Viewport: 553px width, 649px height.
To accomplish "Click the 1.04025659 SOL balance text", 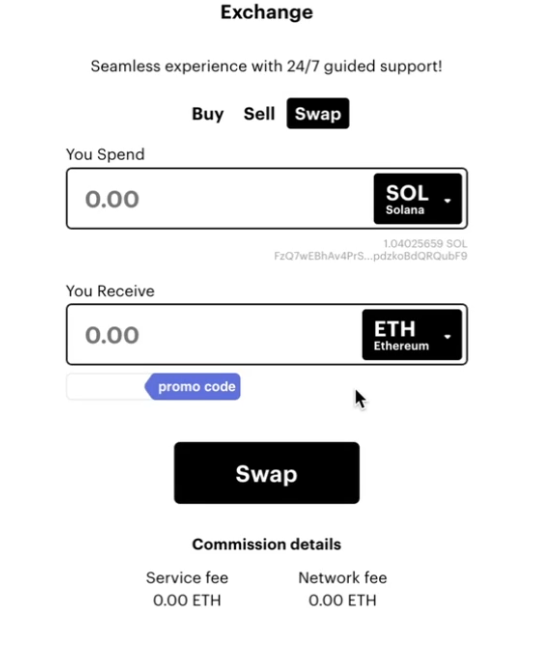I will [425, 243].
